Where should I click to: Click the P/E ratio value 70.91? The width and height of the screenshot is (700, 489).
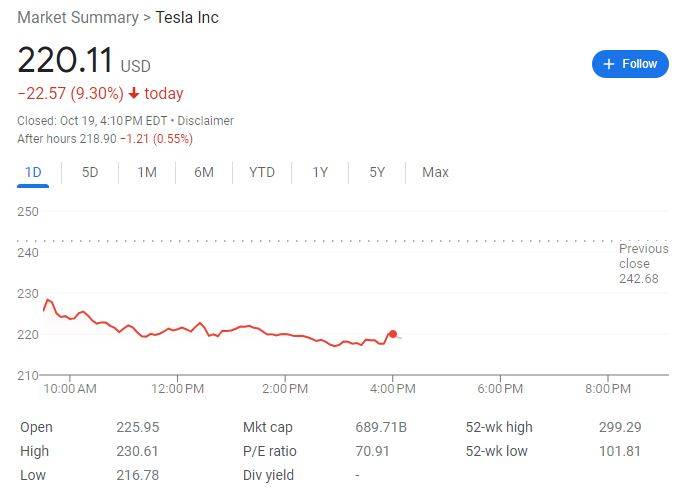pos(372,451)
